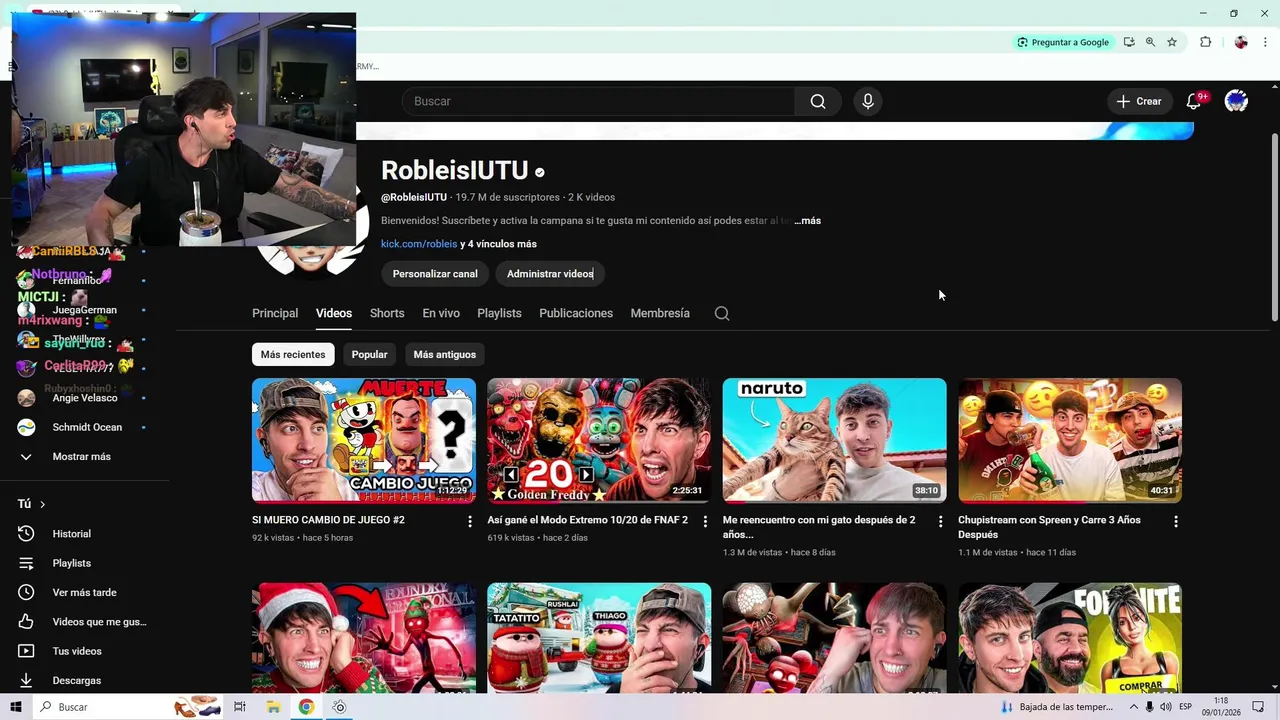Click the install app icon in address bar
The image size is (1280, 720).
click(1129, 42)
